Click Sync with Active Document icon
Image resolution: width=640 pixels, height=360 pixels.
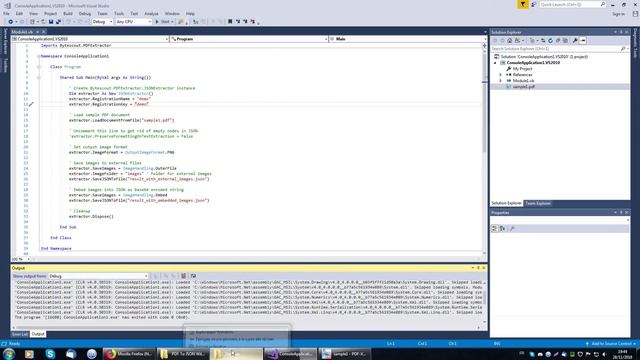[543, 40]
